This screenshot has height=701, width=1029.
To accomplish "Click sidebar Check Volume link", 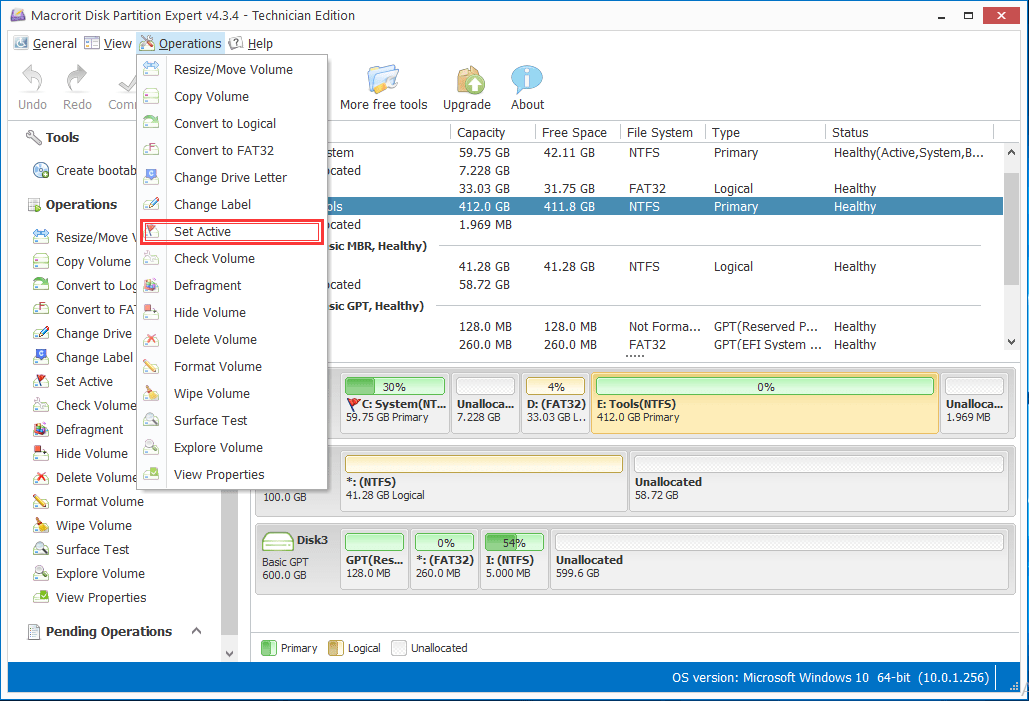I will click(96, 406).
